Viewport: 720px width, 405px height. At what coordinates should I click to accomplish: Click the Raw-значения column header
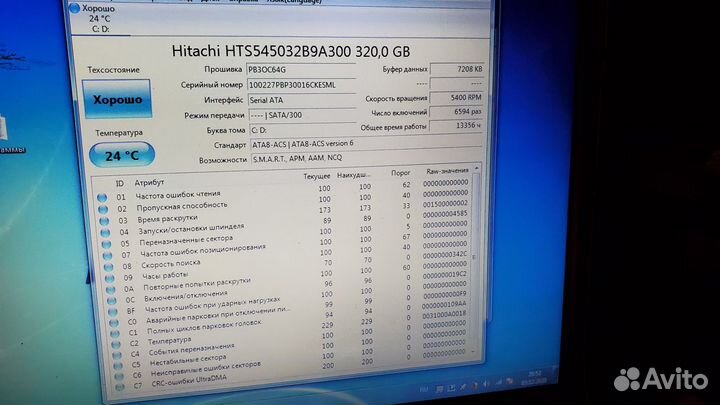point(448,171)
